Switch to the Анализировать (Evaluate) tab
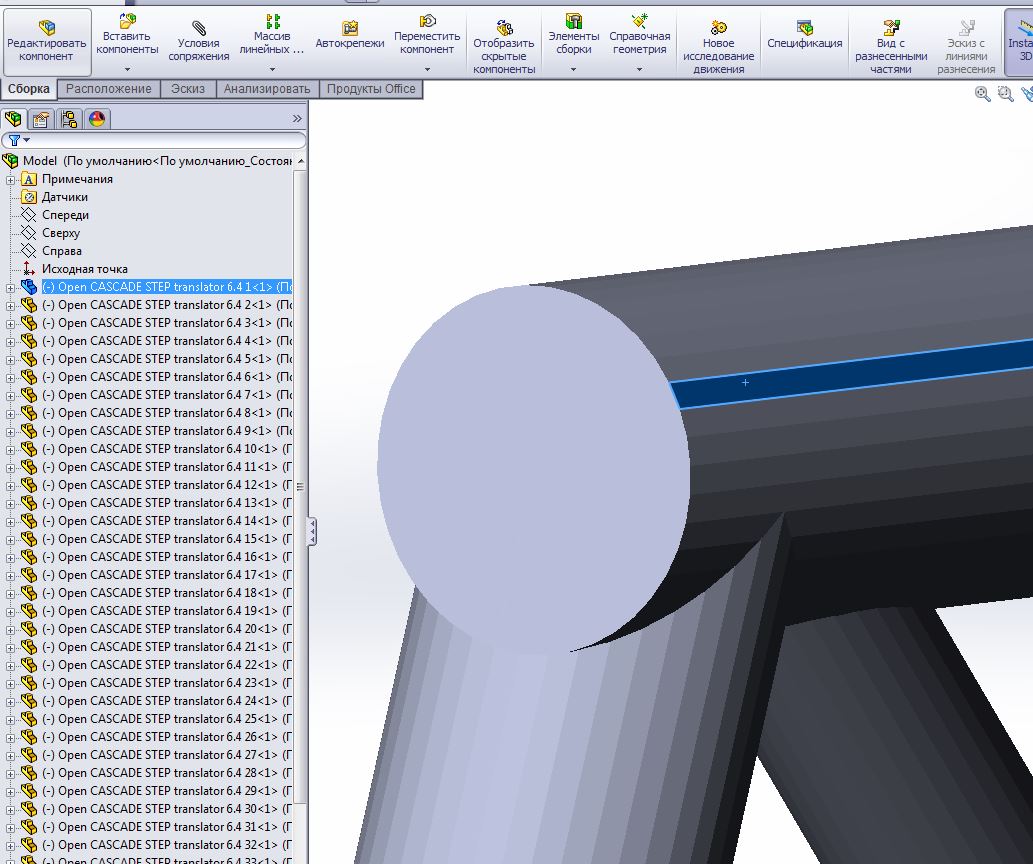Viewport: 1033px width, 864px height. 266,89
